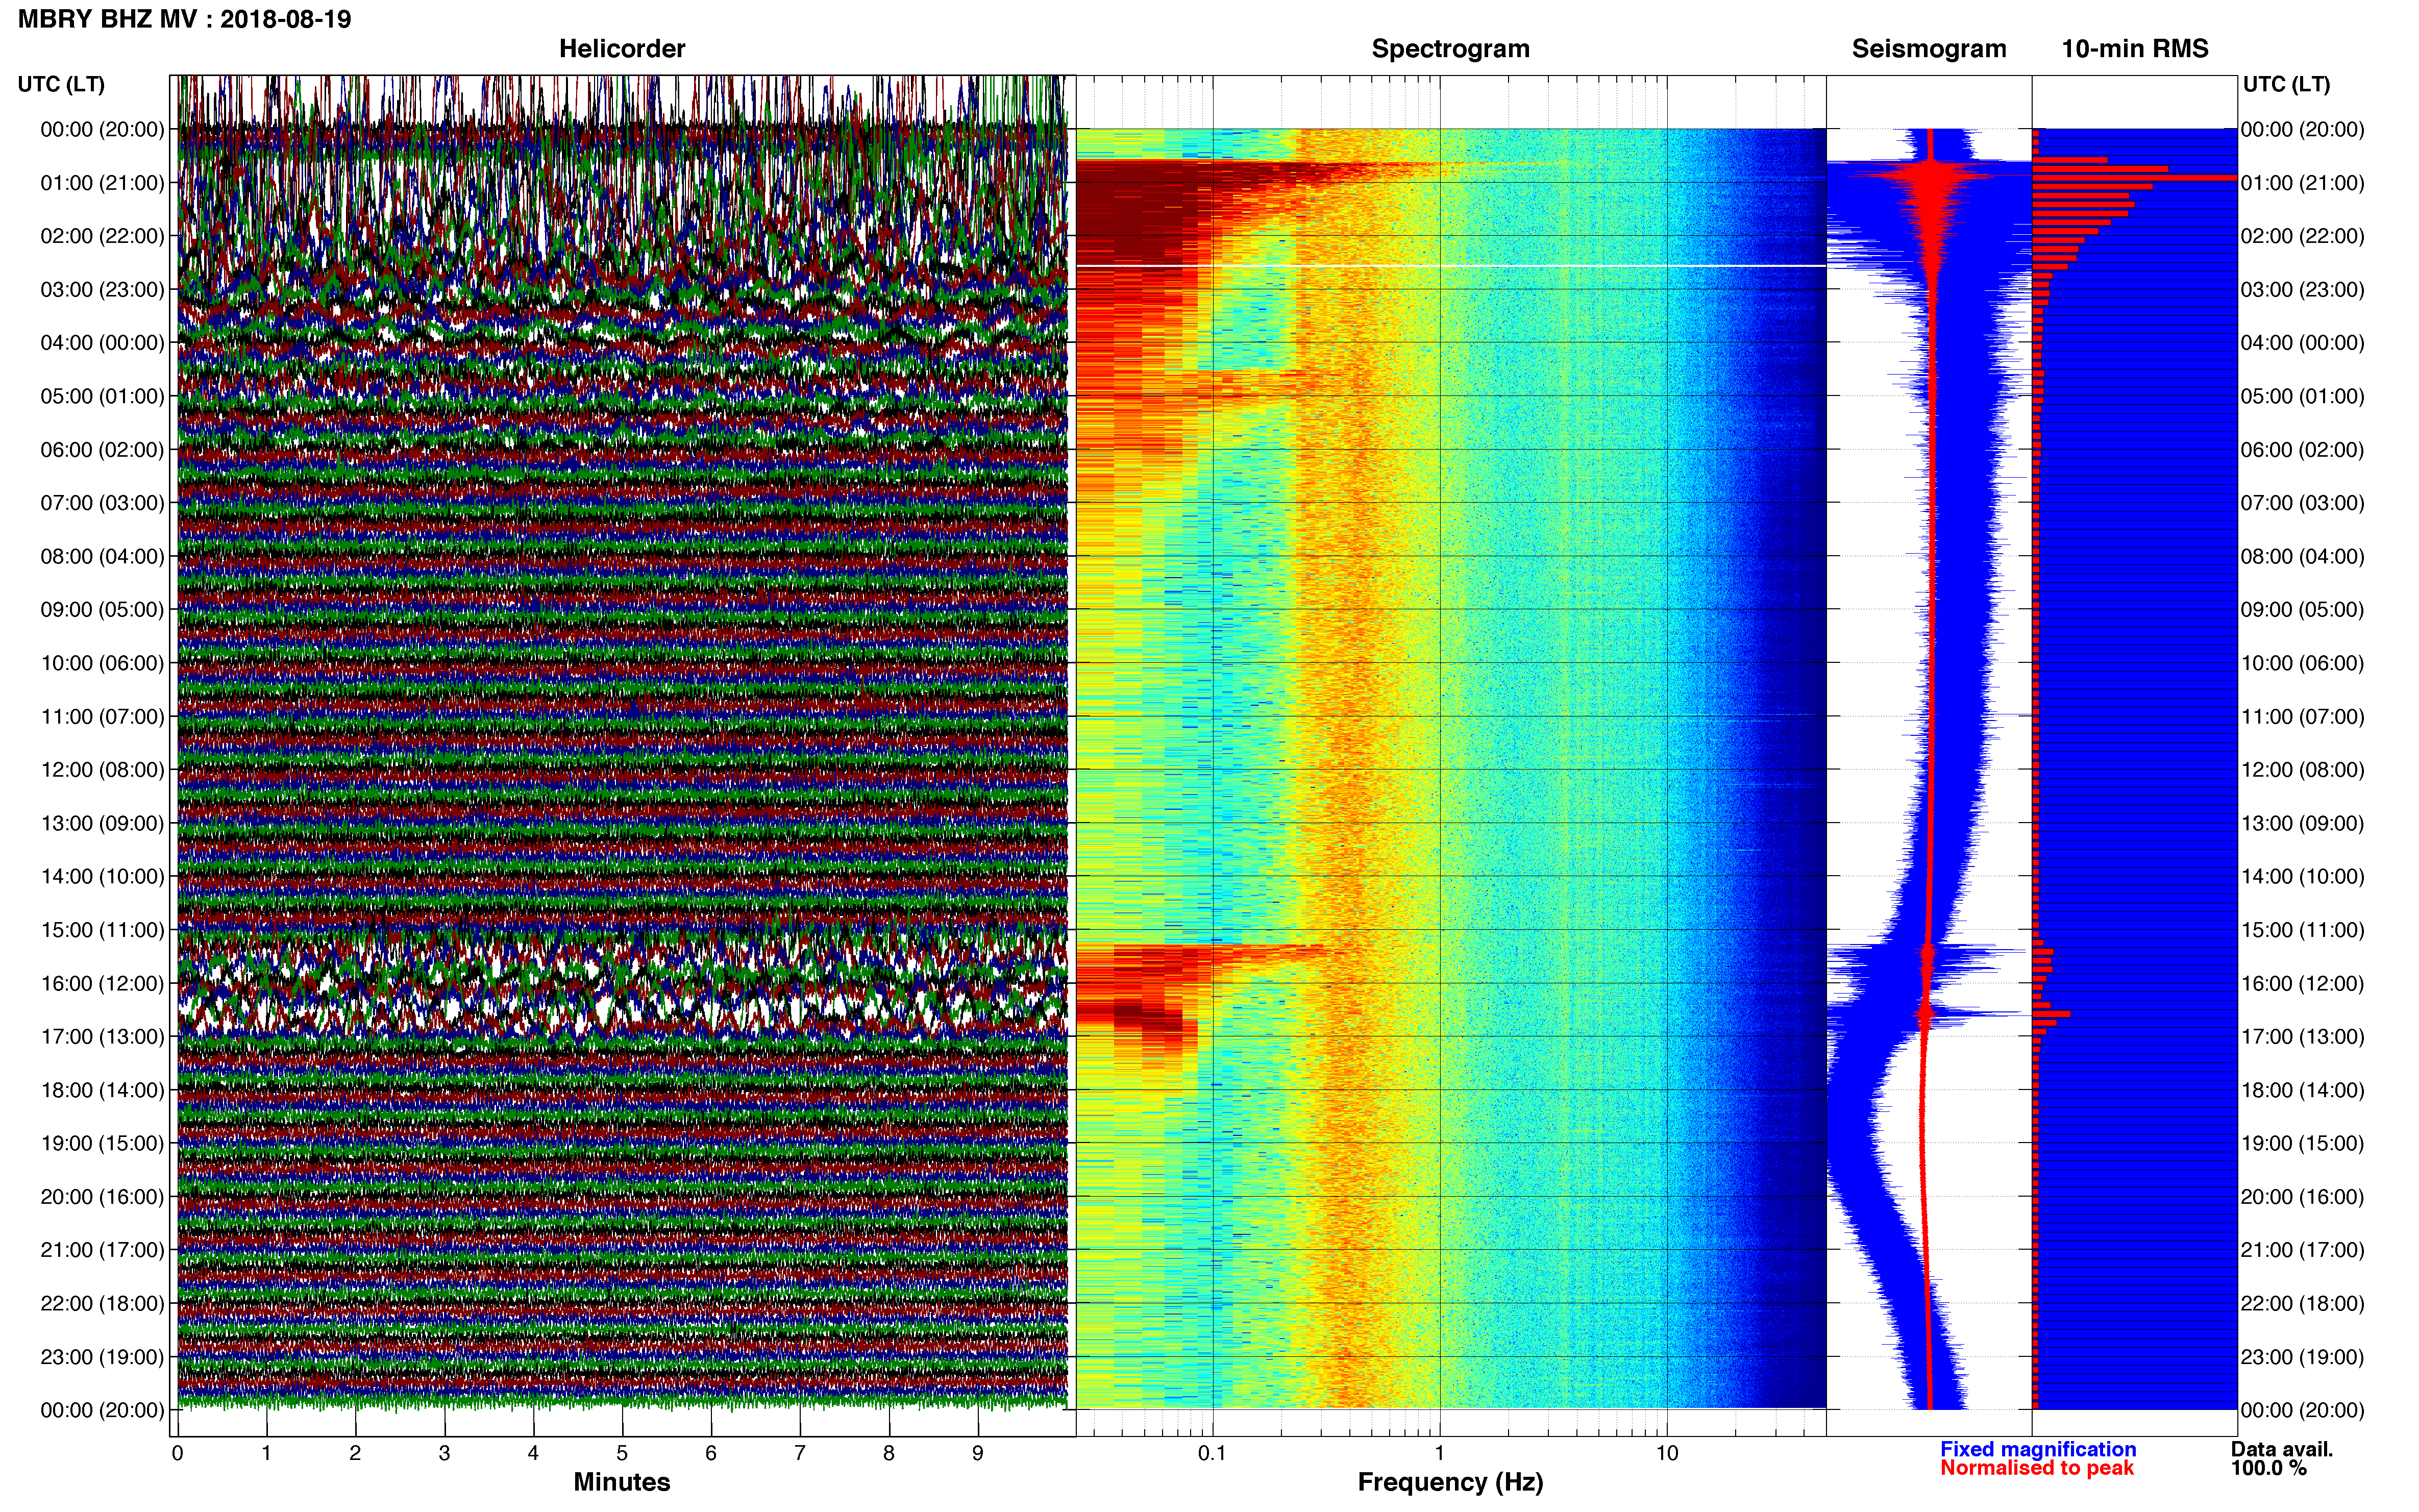Click minute tick '3' on the Helicorder axis

point(444,1453)
